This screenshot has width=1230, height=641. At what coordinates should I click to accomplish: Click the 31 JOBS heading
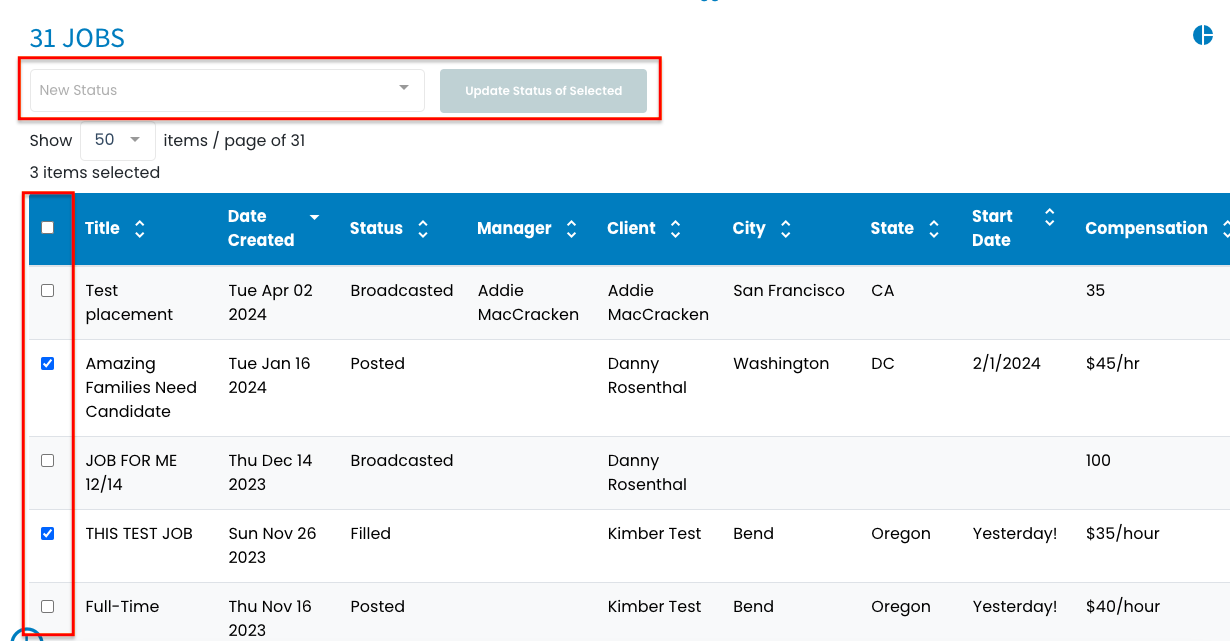(75, 38)
